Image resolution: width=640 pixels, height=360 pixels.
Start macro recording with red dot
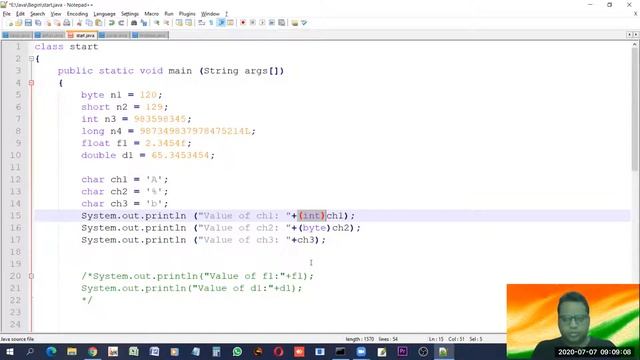pyautogui.click(x=243, y=23)
